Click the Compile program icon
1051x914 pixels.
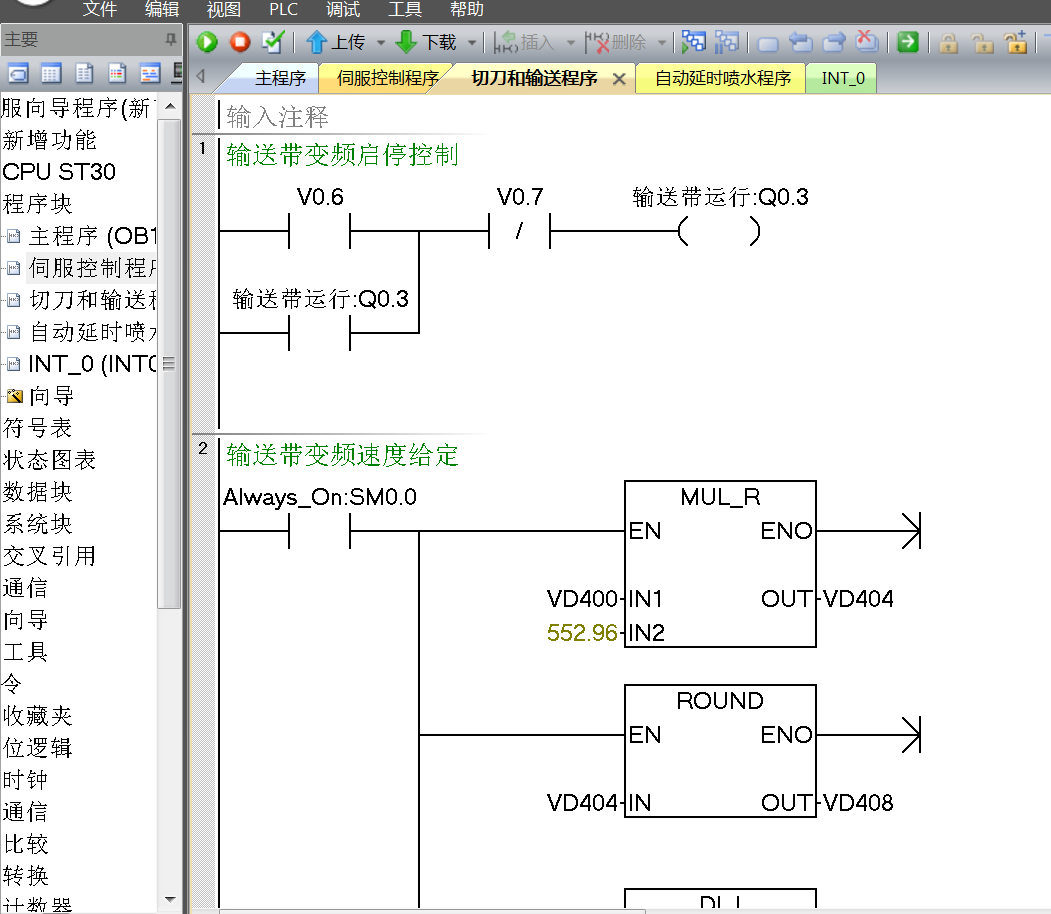pyautogui.click(x=272, y=42)
